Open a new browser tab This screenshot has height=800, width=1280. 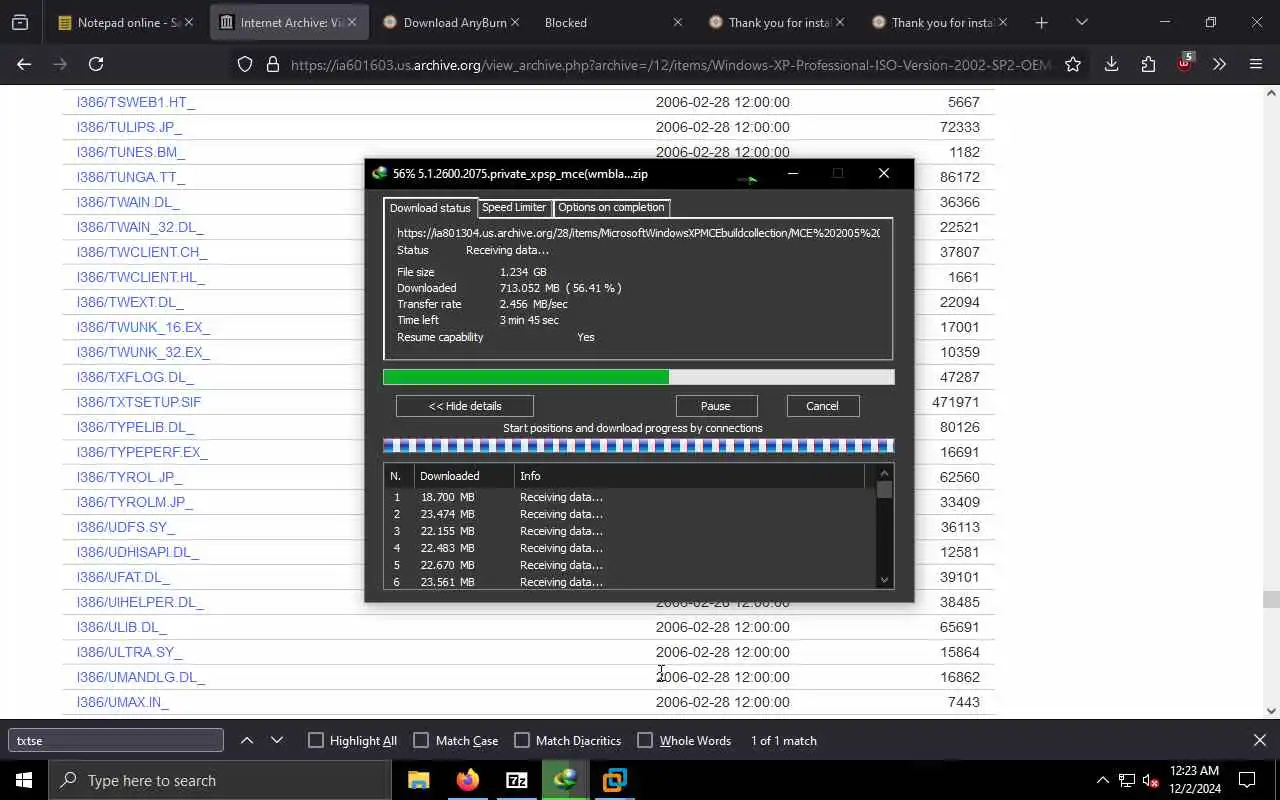(x=1041, y=22)
